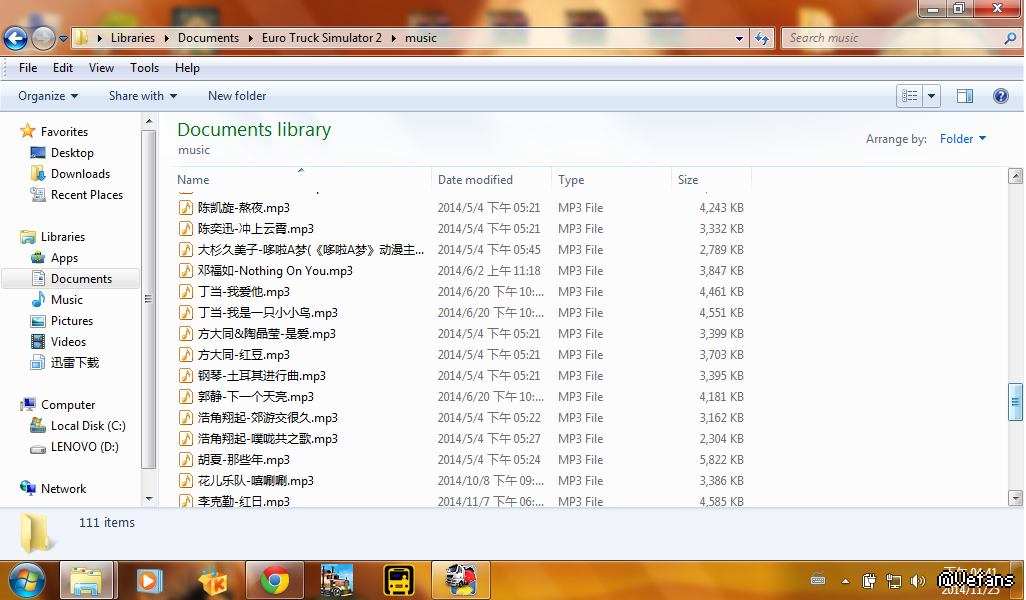Screen dimensions: 1026x600
Task: Sort by the Type column header
Action: coord(611,180)
